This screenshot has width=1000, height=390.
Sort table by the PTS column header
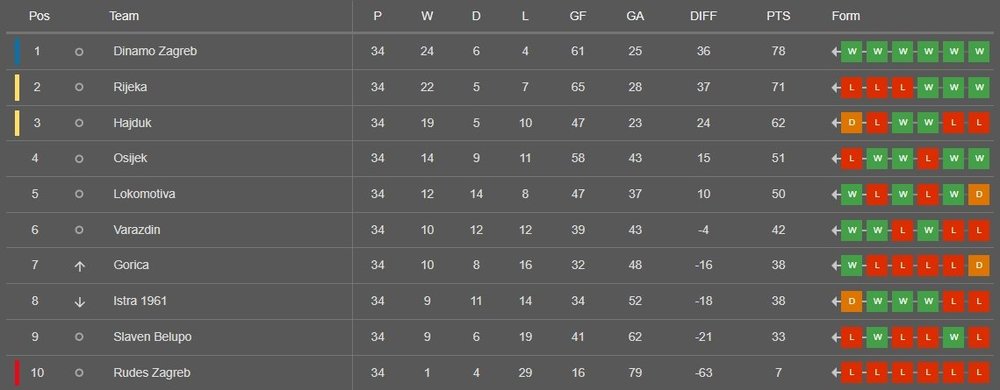[x=778, y=17]
